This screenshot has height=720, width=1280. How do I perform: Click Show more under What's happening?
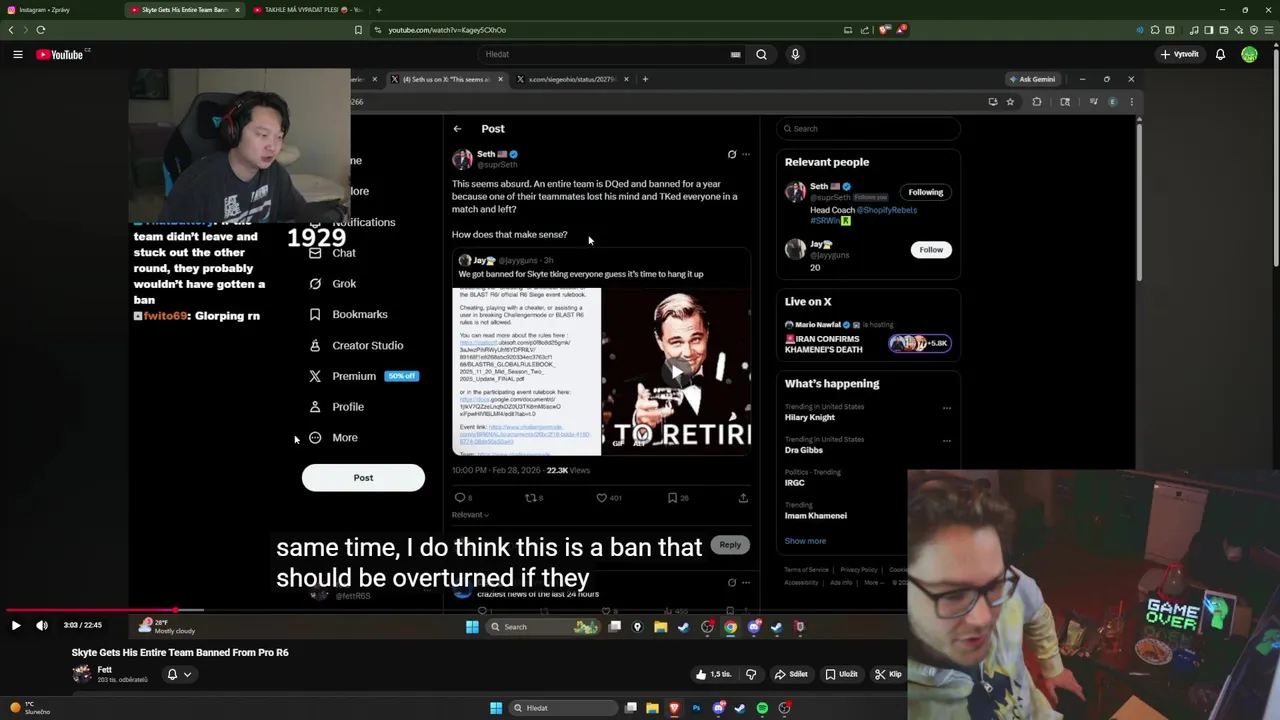805,541
